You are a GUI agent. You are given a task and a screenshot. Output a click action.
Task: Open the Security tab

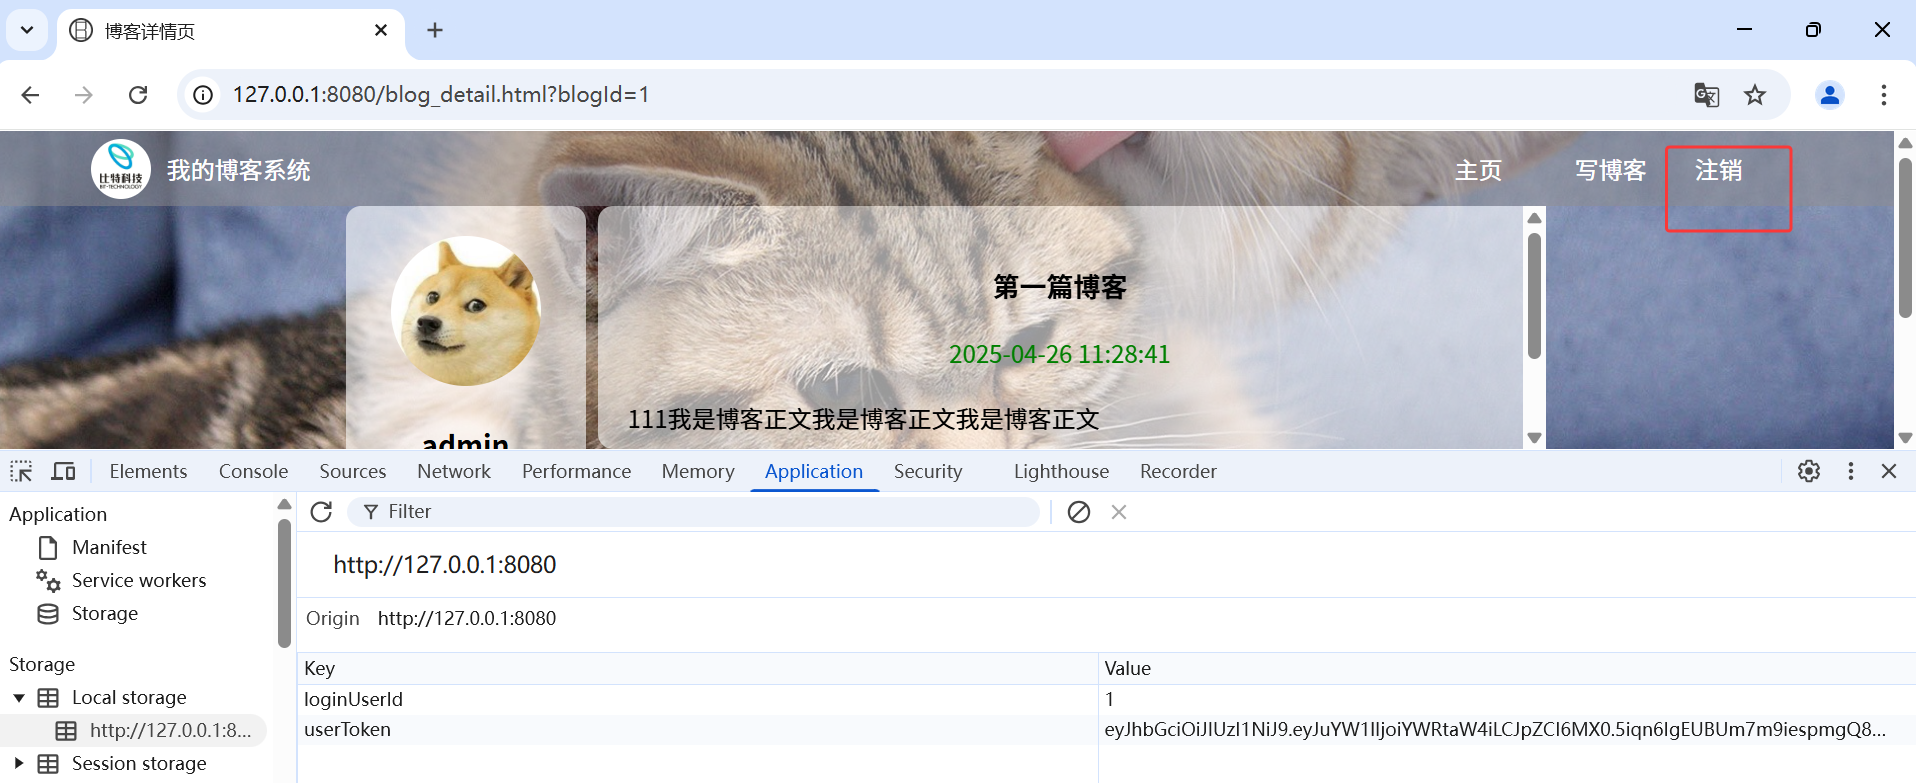tap(928, 471)
